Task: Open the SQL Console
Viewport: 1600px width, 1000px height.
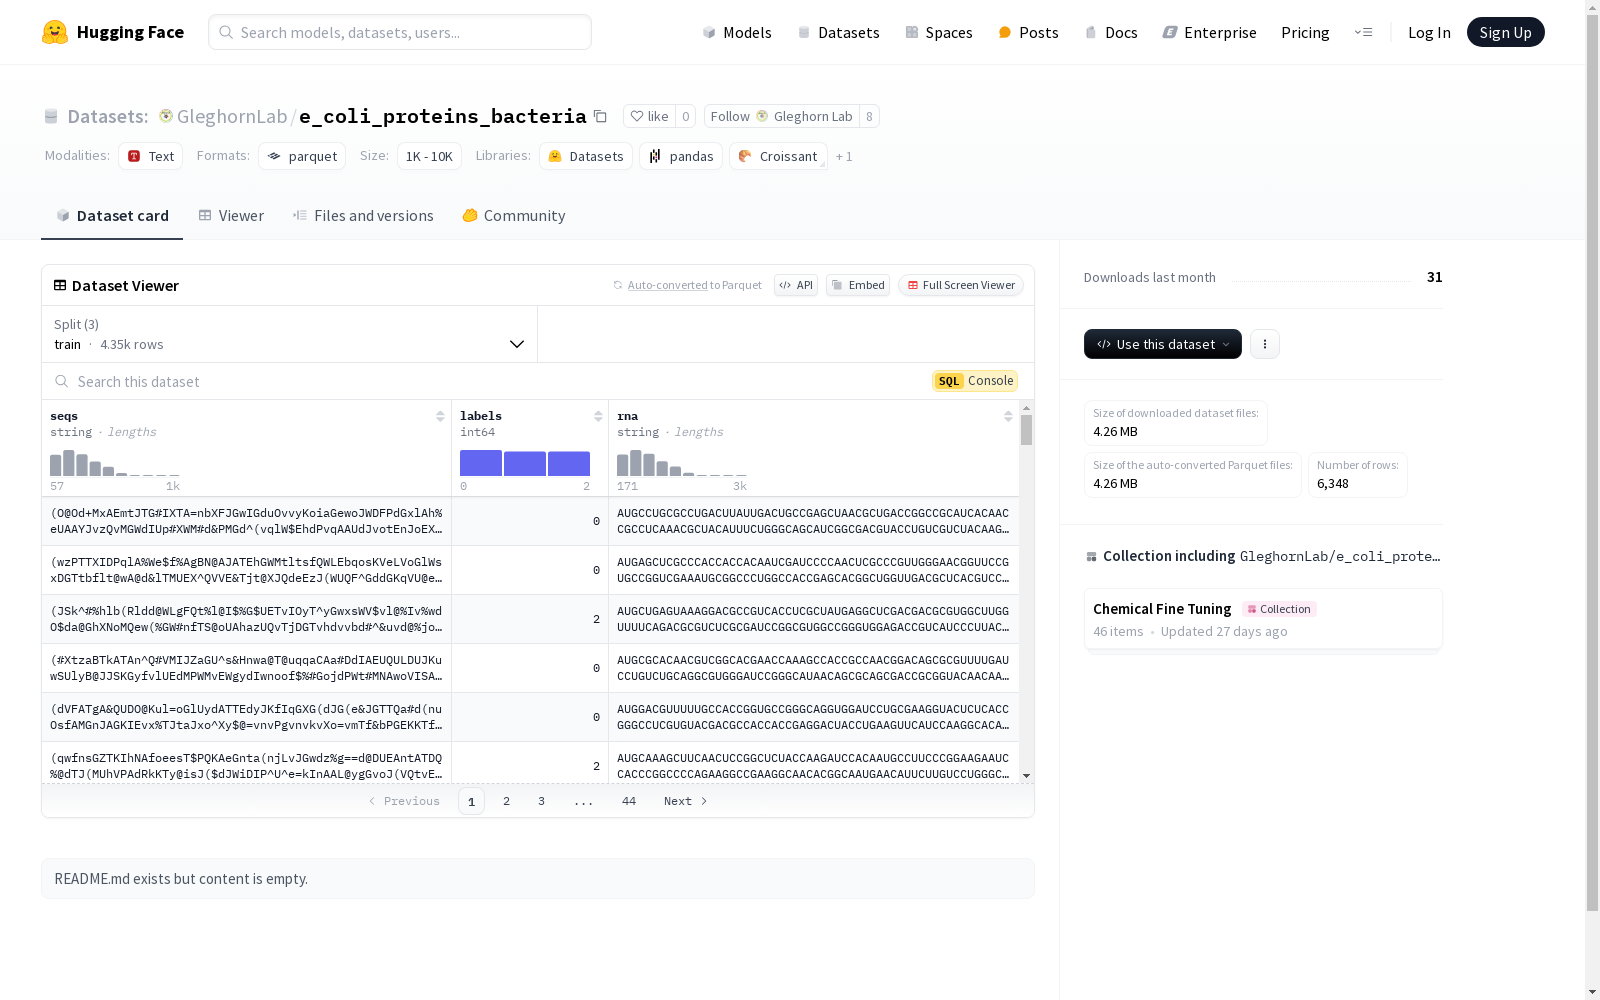Action: [x=975, y=381]
